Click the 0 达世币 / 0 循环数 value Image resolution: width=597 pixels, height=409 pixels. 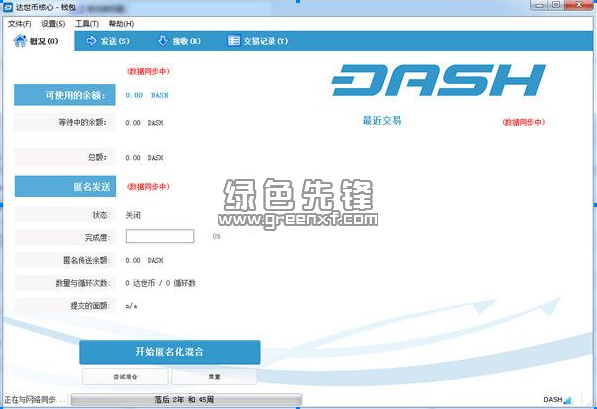[160, 283]
